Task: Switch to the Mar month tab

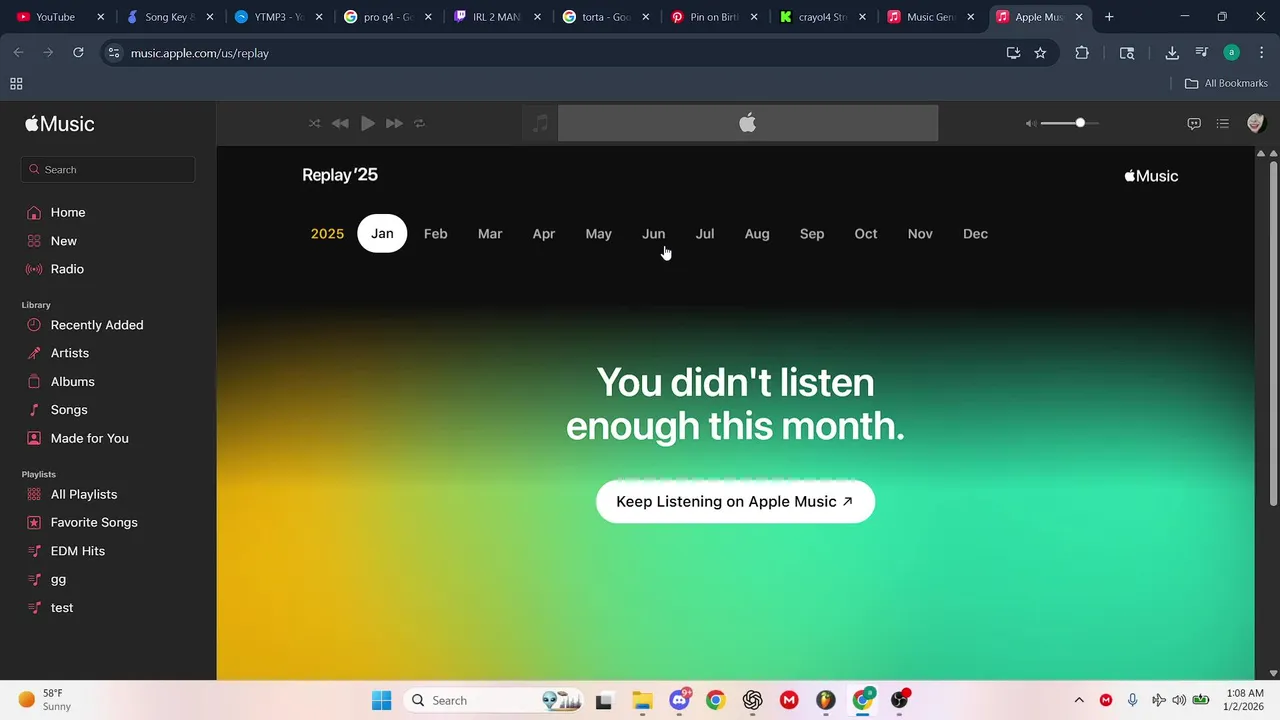Action: pos(490,233)
